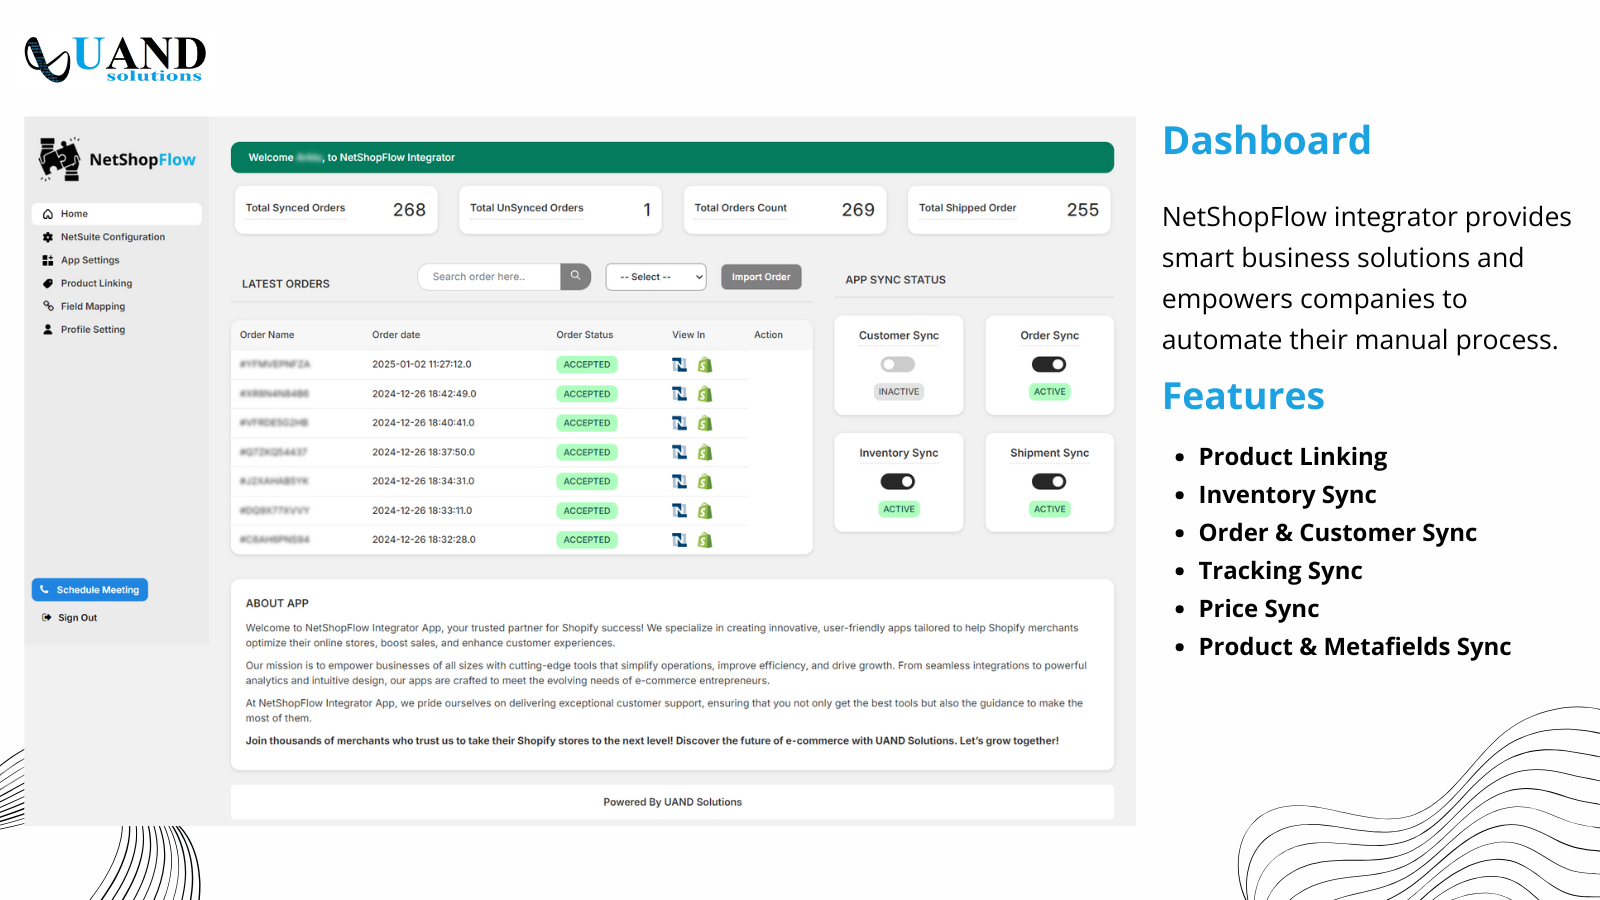
Task: Open Shopify view for order dated 2024-12-26 18:34:31.0
Action: pos(705,481)
